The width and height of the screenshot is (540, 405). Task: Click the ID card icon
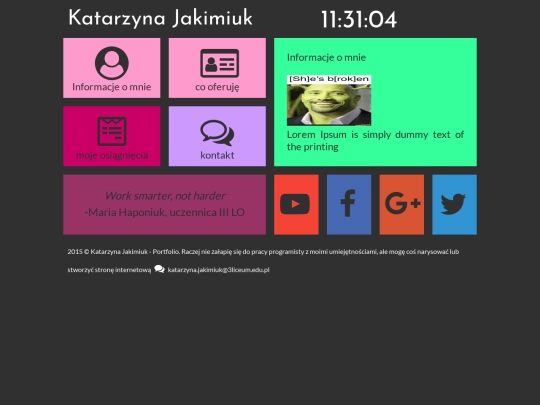219,63
